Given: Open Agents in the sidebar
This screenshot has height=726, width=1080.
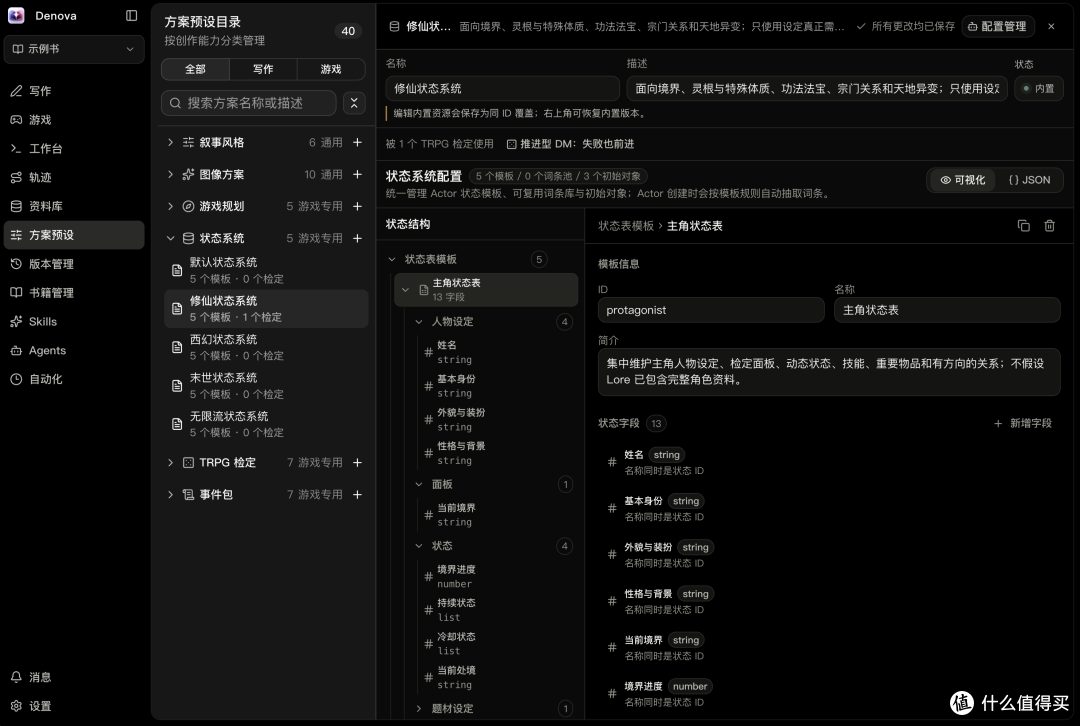Looking at the screenshot, I should [x=74, y=351].
